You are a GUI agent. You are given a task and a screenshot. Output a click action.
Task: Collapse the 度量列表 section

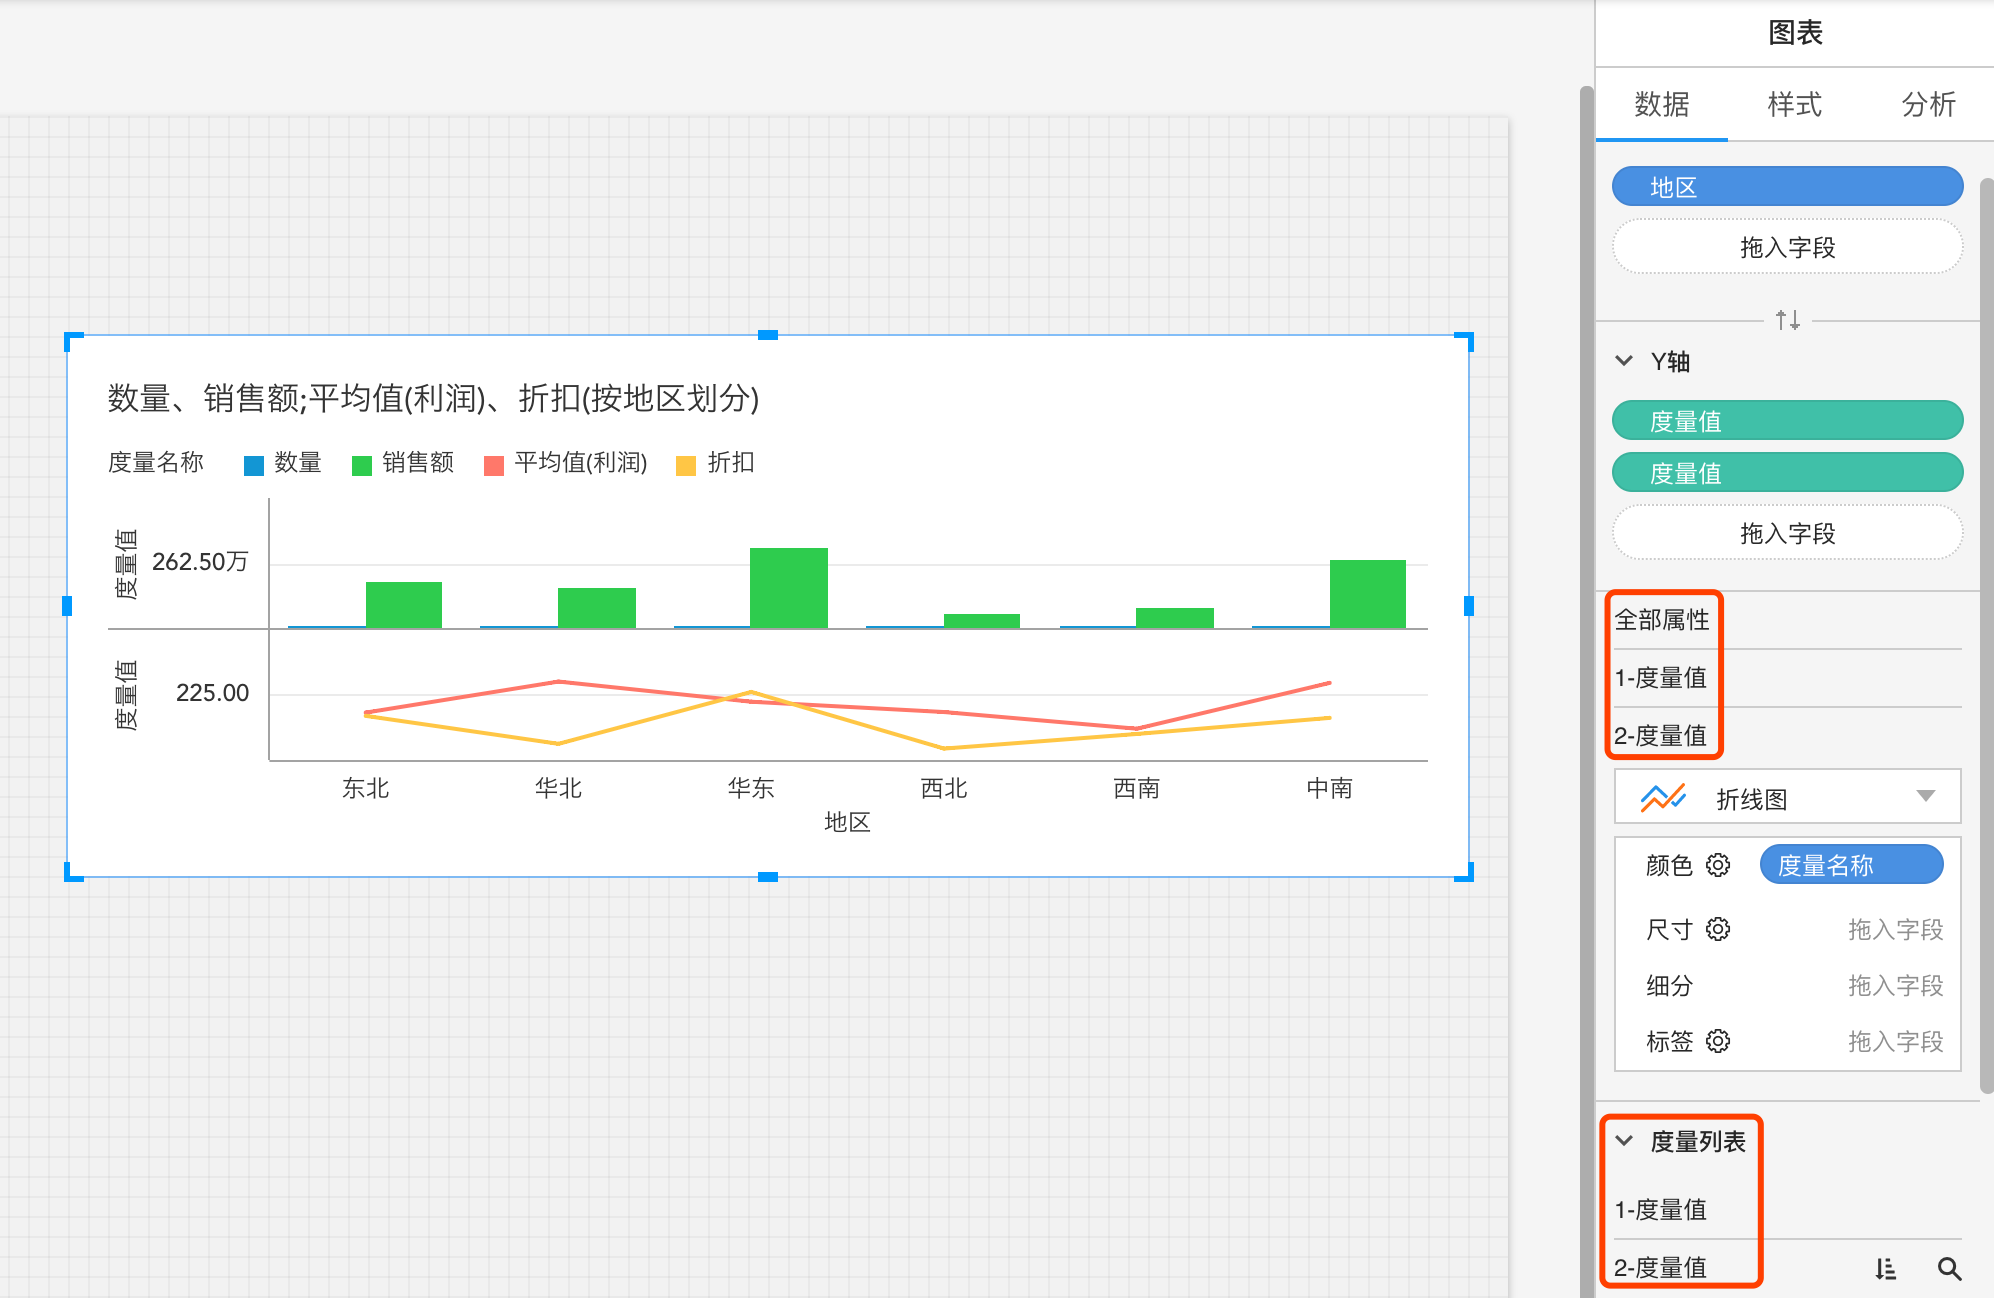click(x=1624, y=1141)
